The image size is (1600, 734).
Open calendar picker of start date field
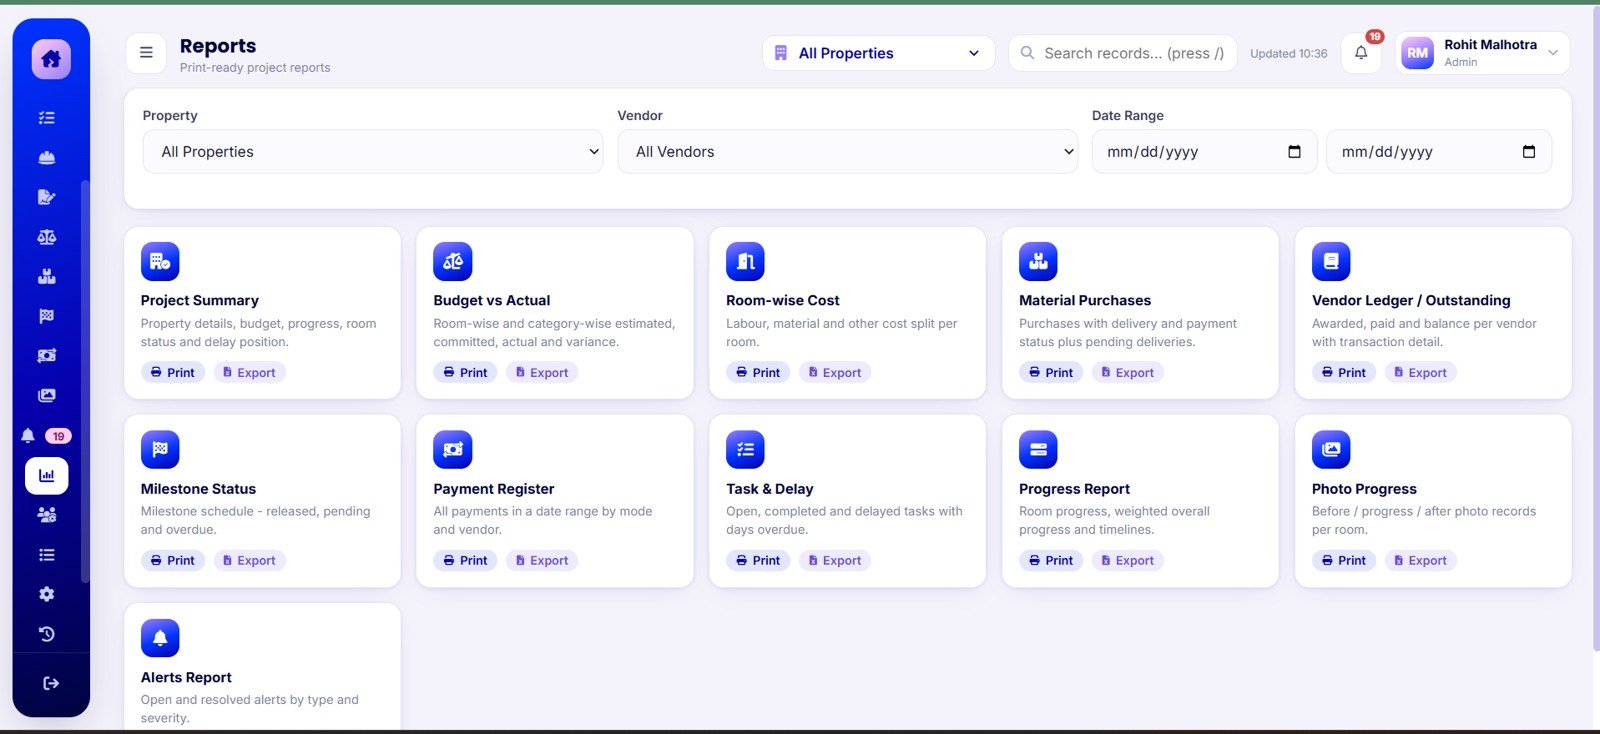click(x=1294, y=152)
